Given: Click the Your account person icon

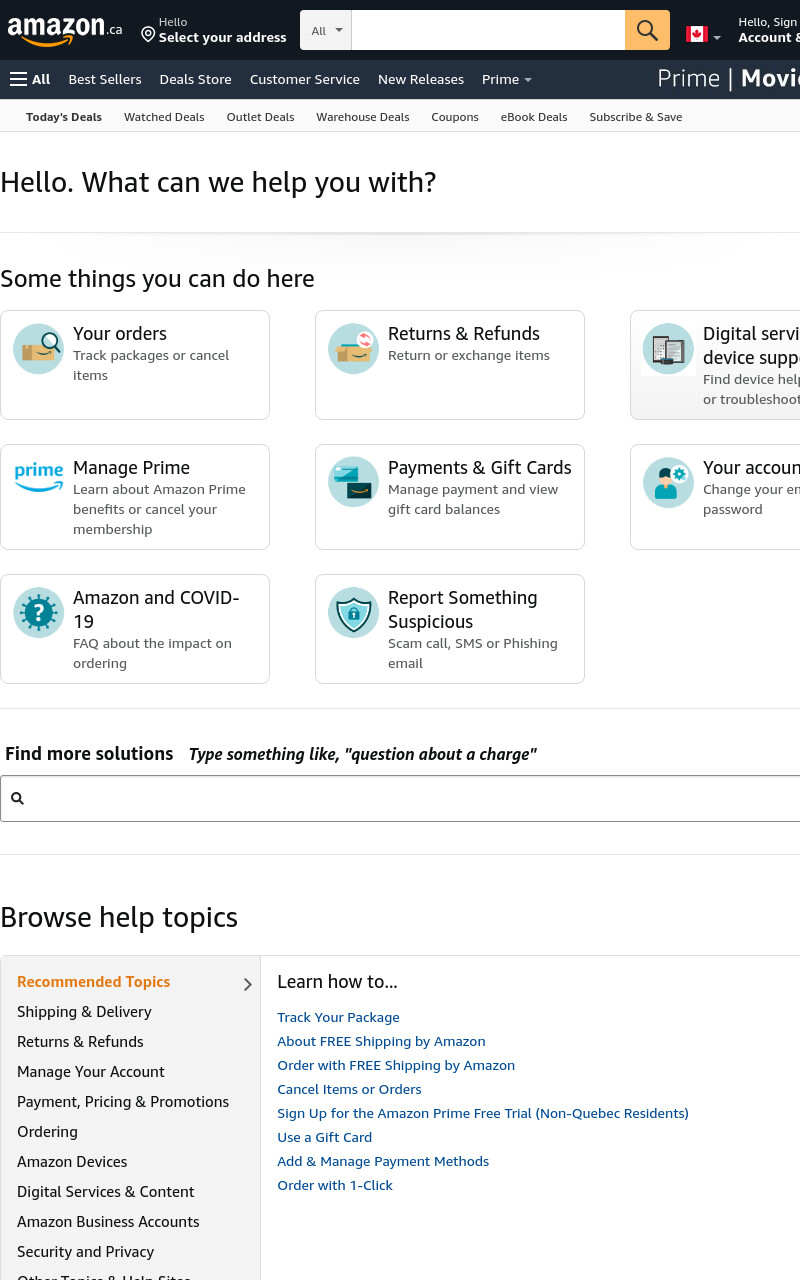Looking at the screenshot, I should [668, 483].
